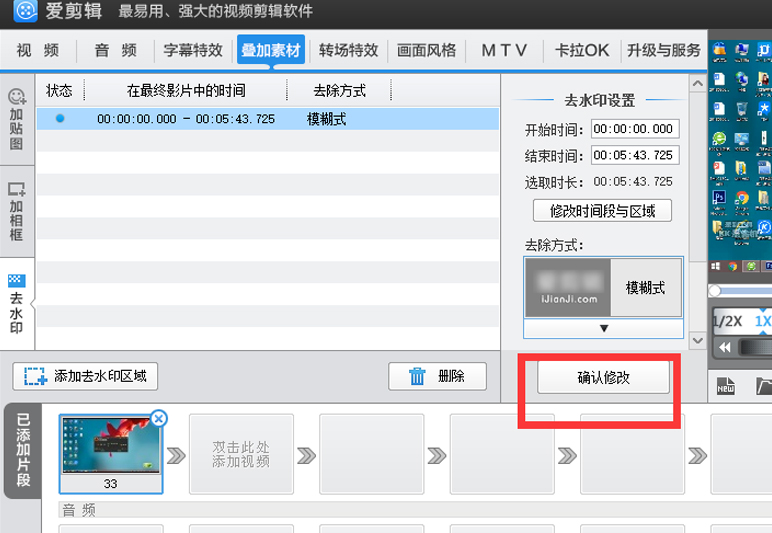Select the clip thumbnail labeled 33

[111, 453]
